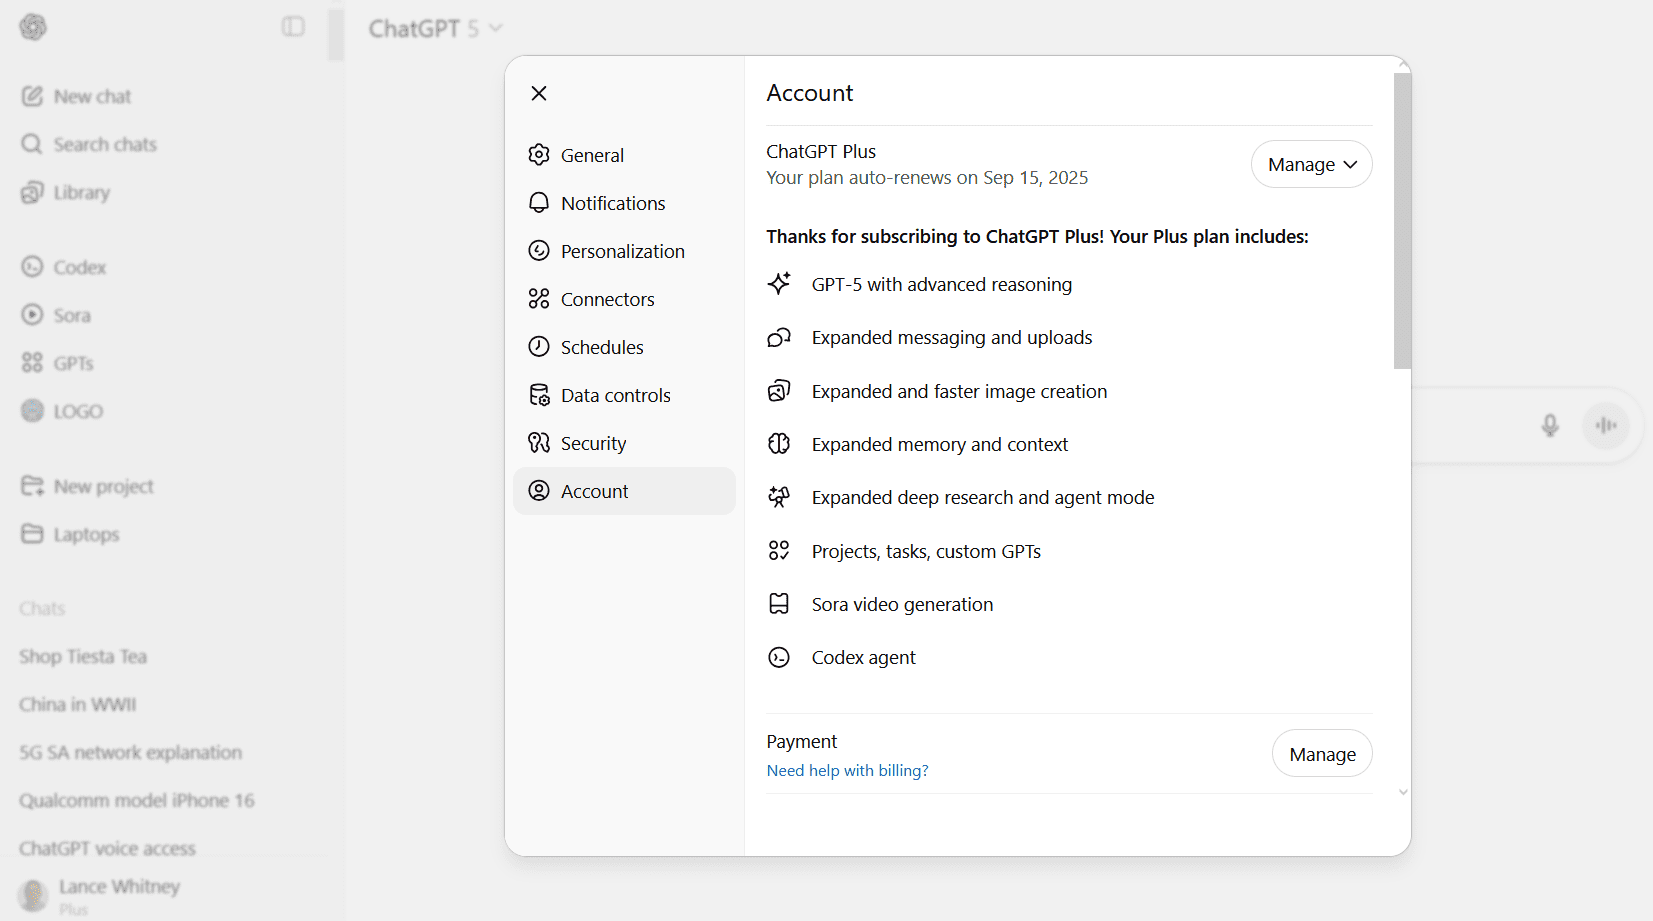Open the Laptops project folder
1653x921 pixels.
click(86, 534)
